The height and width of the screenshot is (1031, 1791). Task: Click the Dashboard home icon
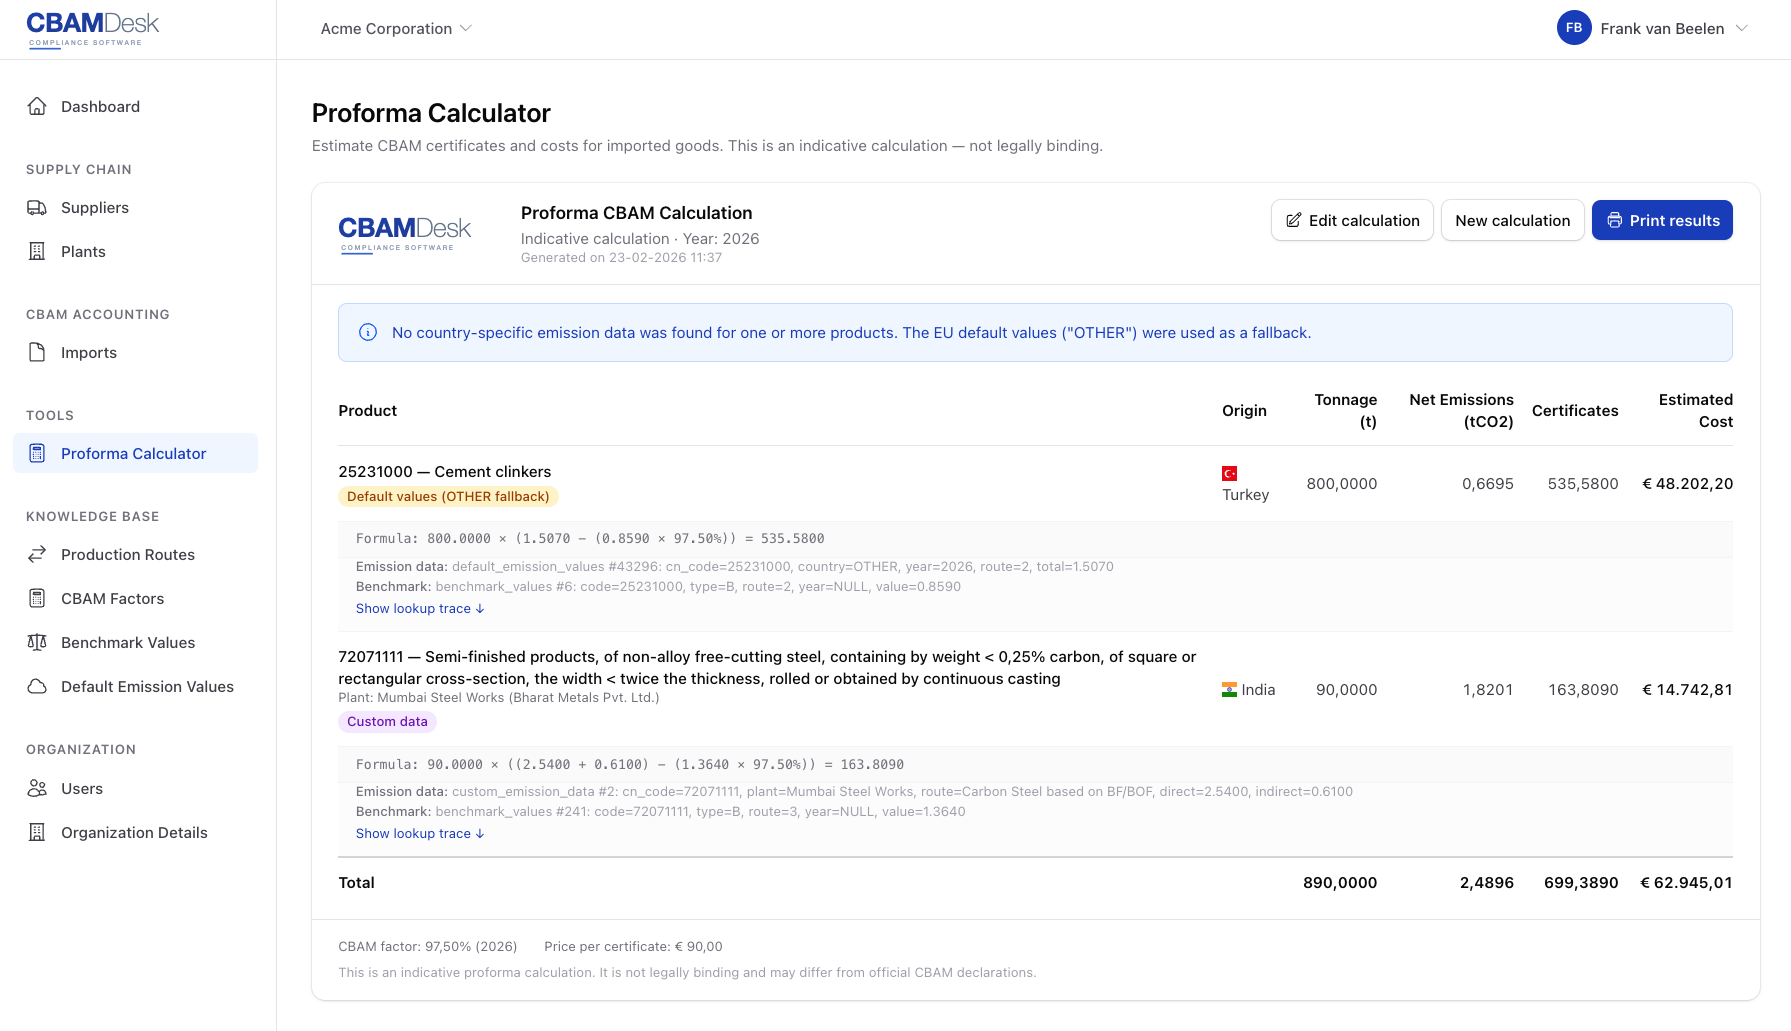click(37, 107)
